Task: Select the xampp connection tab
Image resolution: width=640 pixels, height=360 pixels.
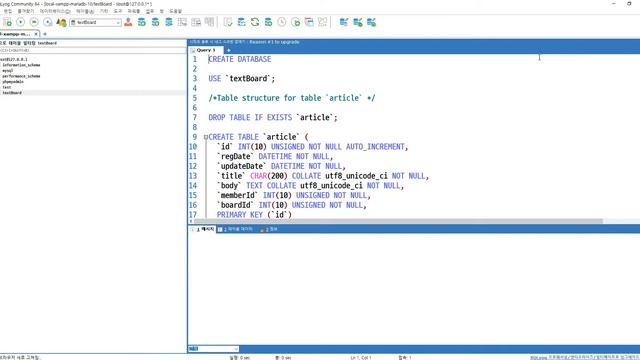Action: [x=16, y=34]
